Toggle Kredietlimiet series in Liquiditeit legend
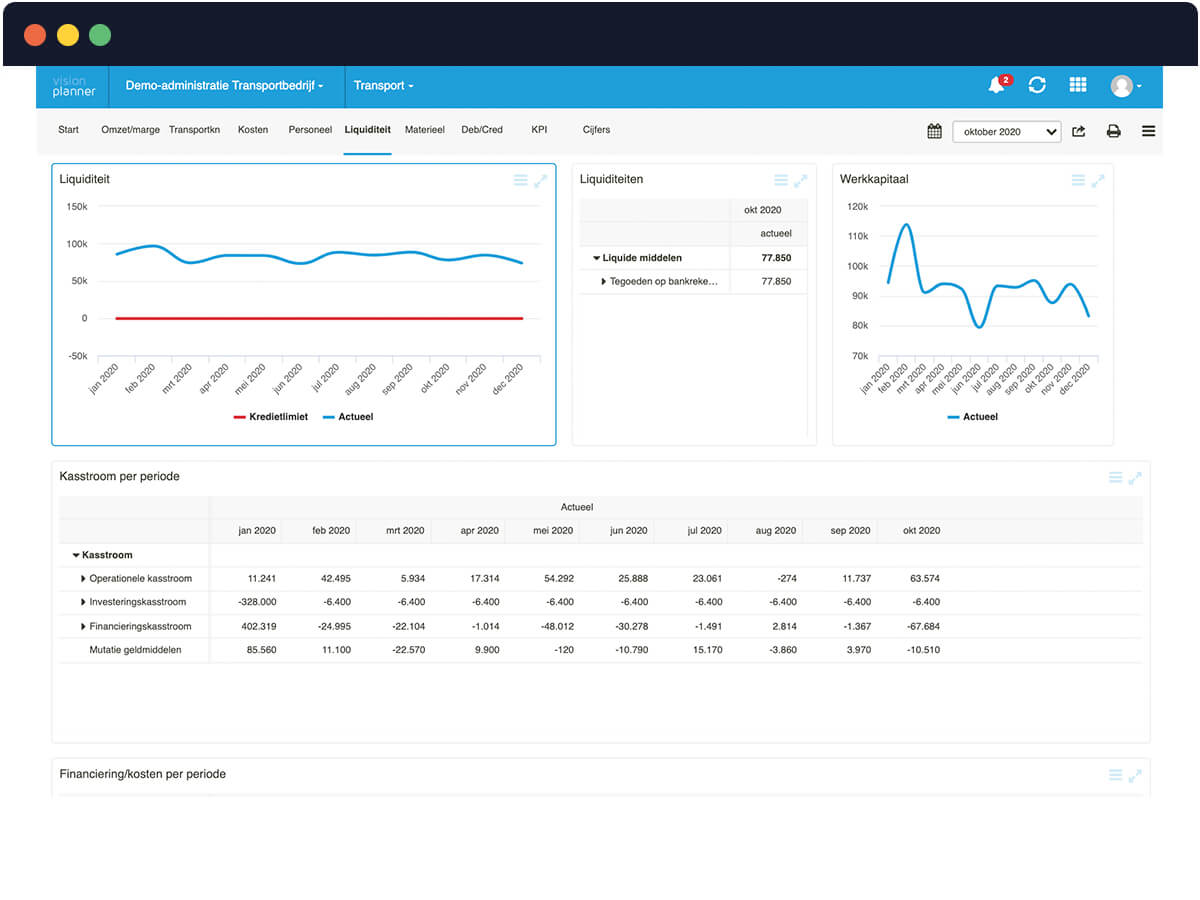1200x900 pixels. point(271,416)
